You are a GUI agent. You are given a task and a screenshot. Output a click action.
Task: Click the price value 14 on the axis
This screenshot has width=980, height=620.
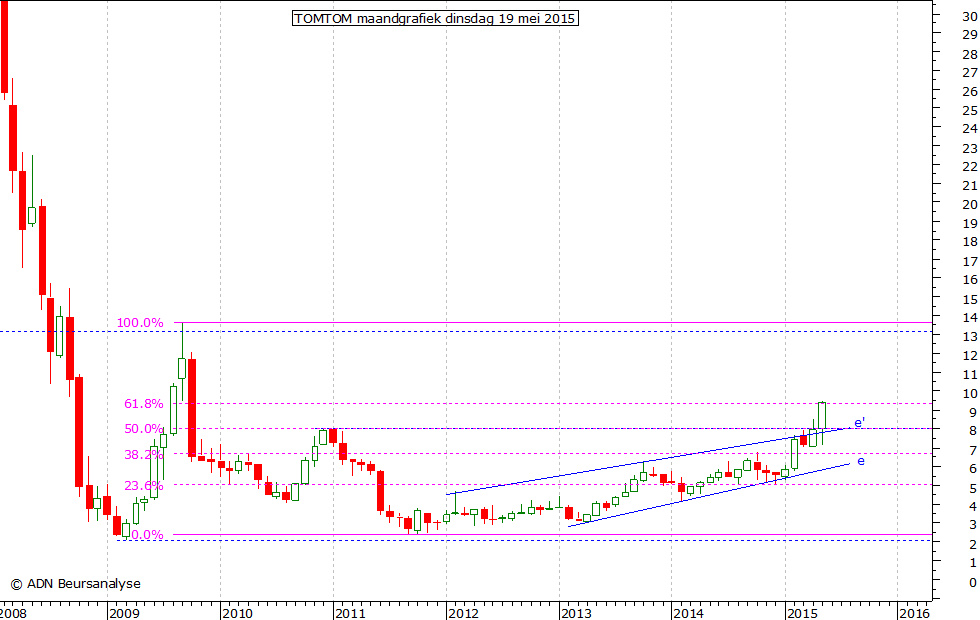tap(970, 318)
